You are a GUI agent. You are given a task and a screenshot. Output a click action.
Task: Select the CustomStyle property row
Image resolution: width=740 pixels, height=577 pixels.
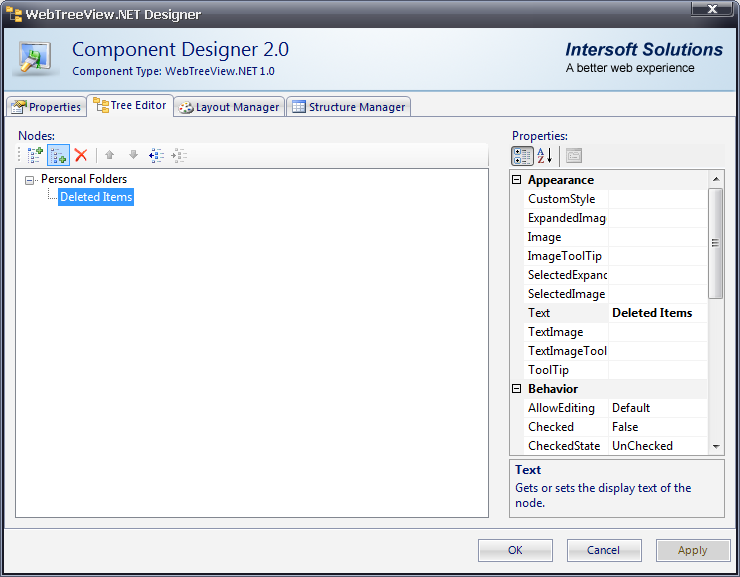[x=615, y=199]
